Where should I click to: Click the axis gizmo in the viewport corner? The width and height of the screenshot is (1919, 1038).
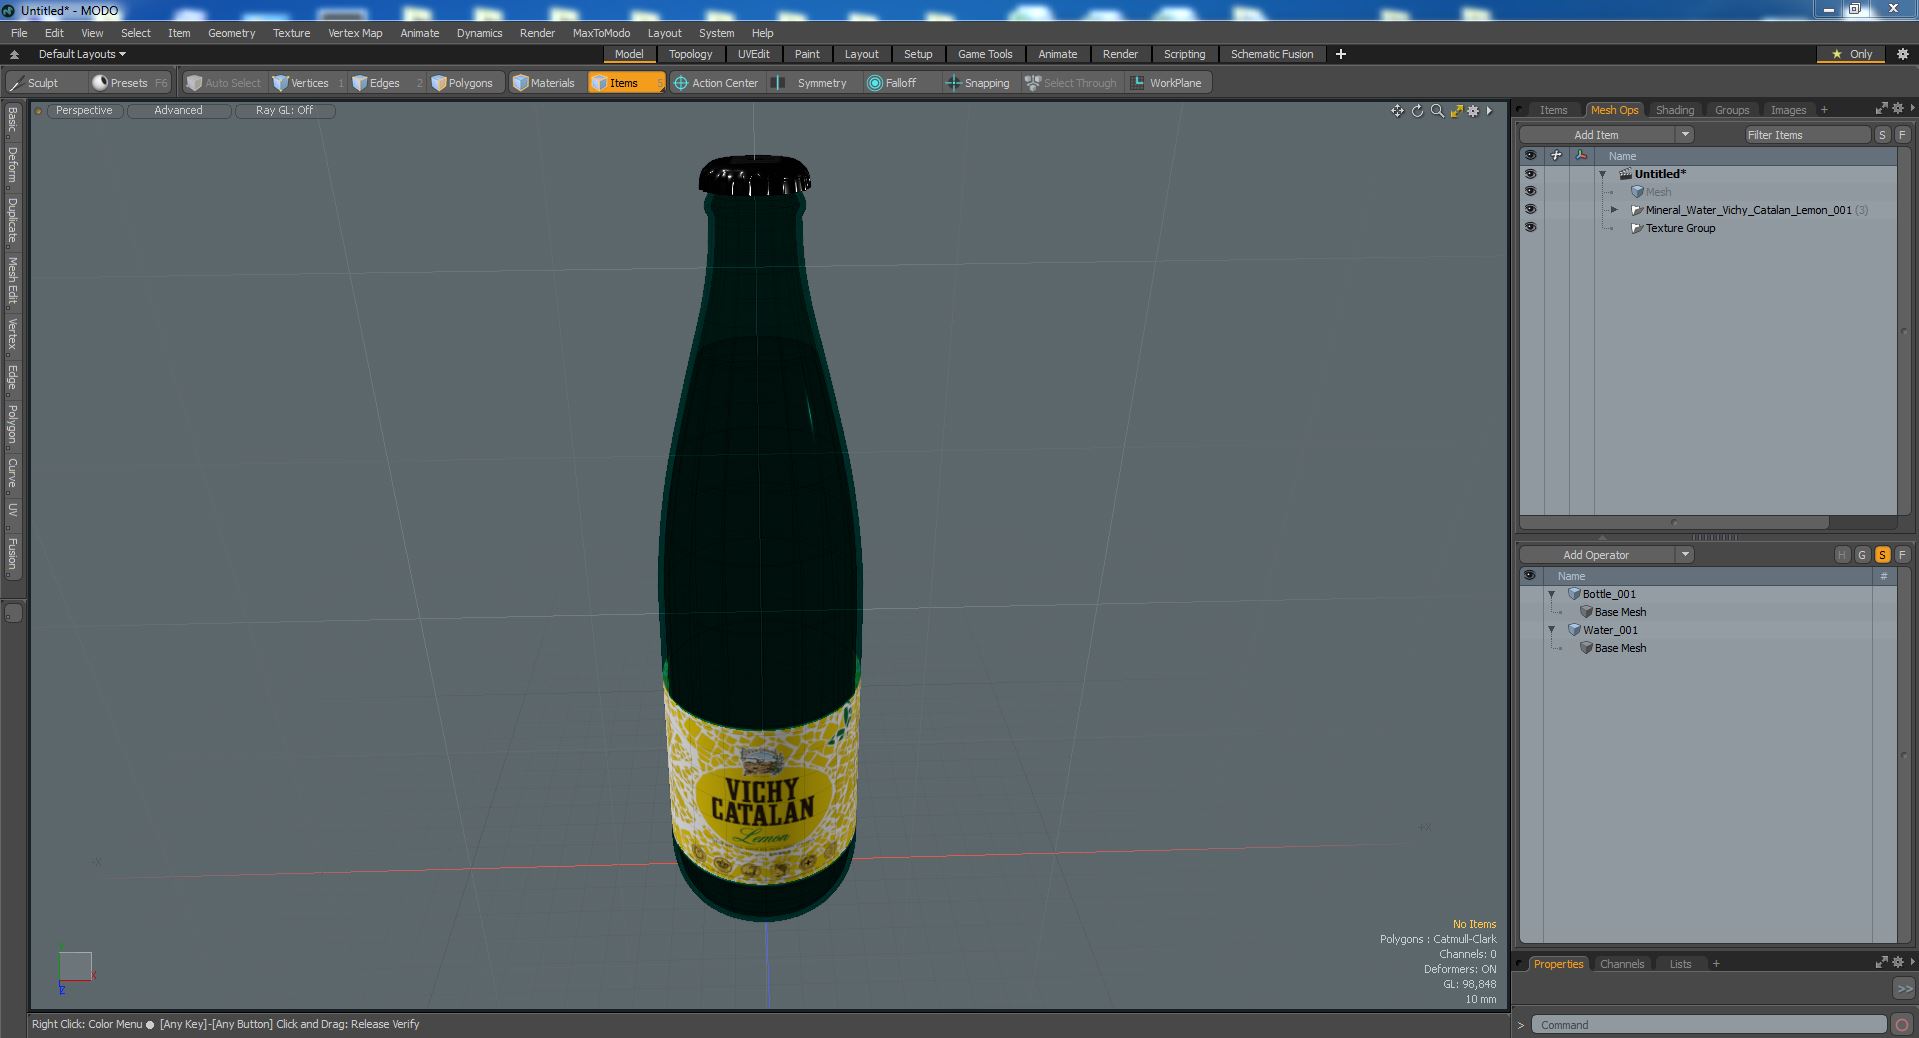[x=75, y=967]
